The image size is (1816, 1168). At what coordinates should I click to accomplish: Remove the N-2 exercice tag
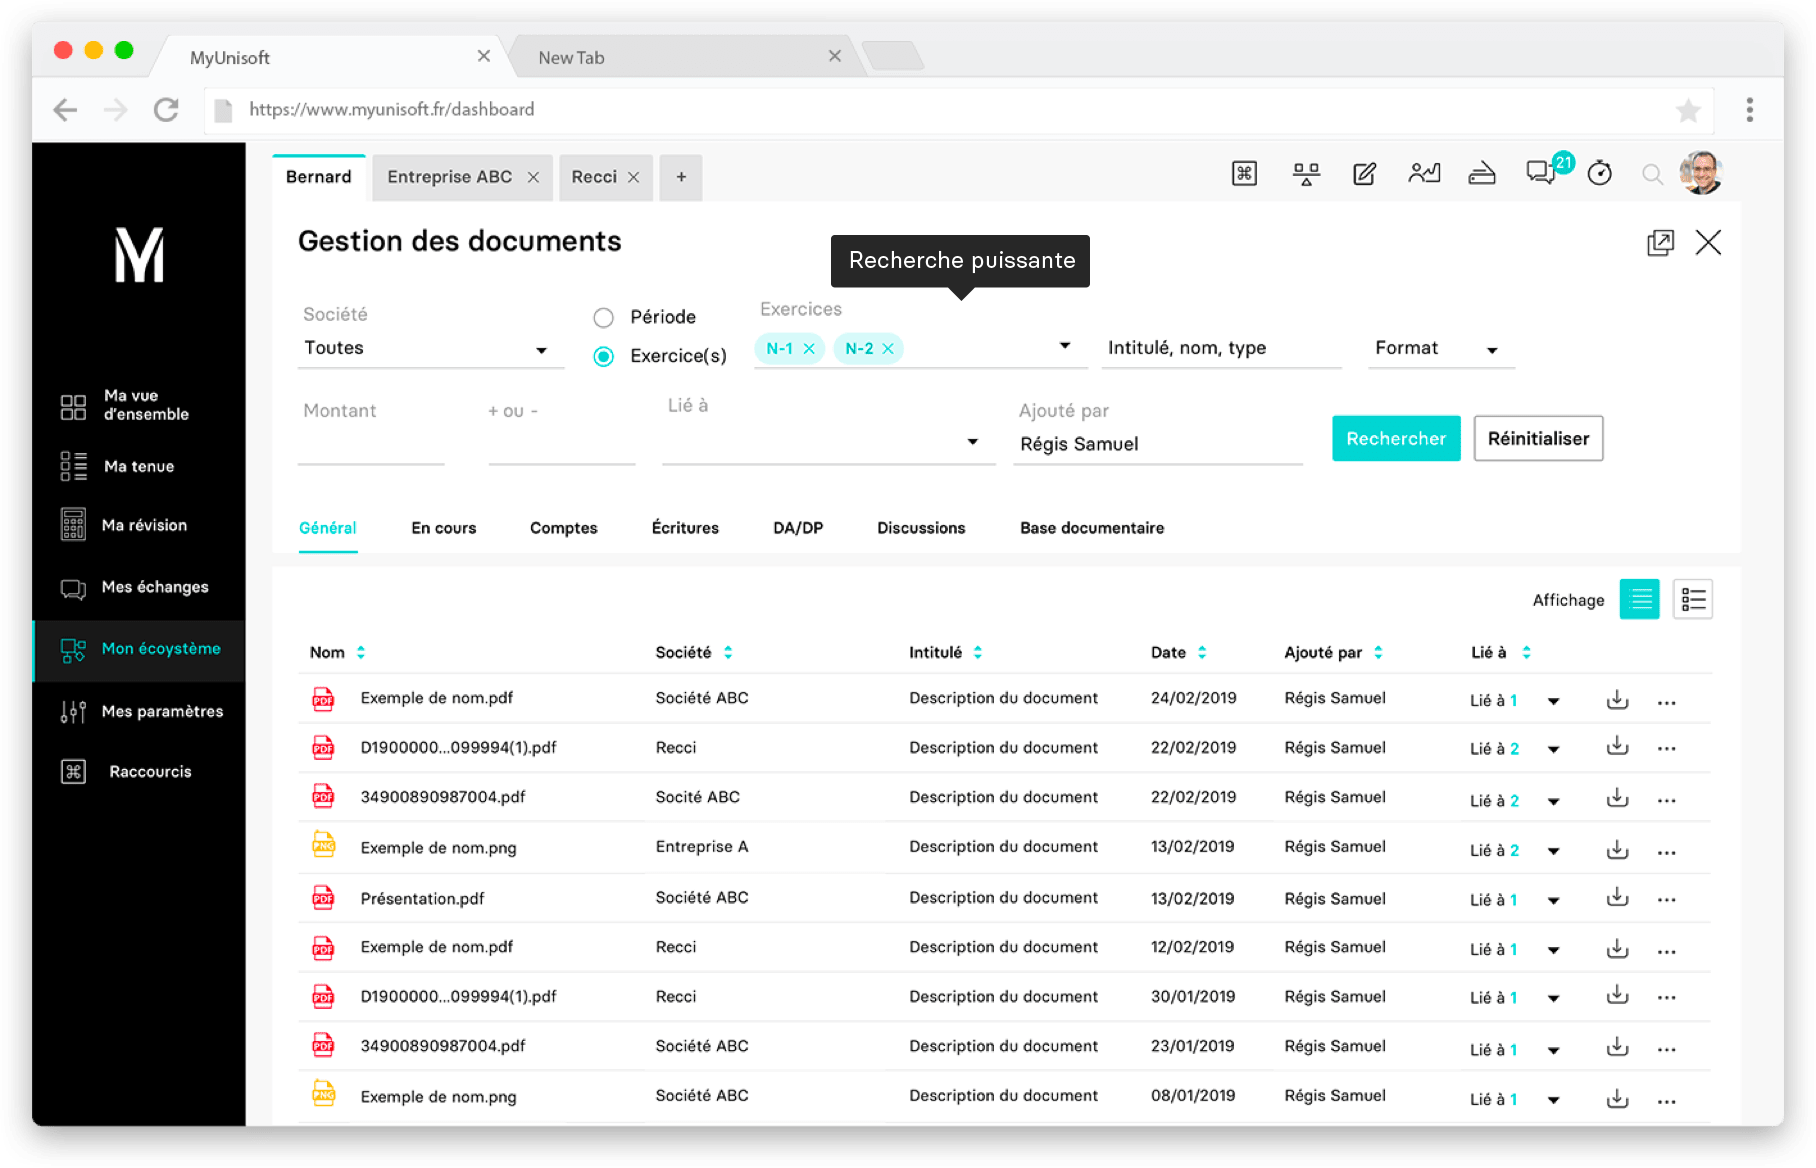coord(887,348)
